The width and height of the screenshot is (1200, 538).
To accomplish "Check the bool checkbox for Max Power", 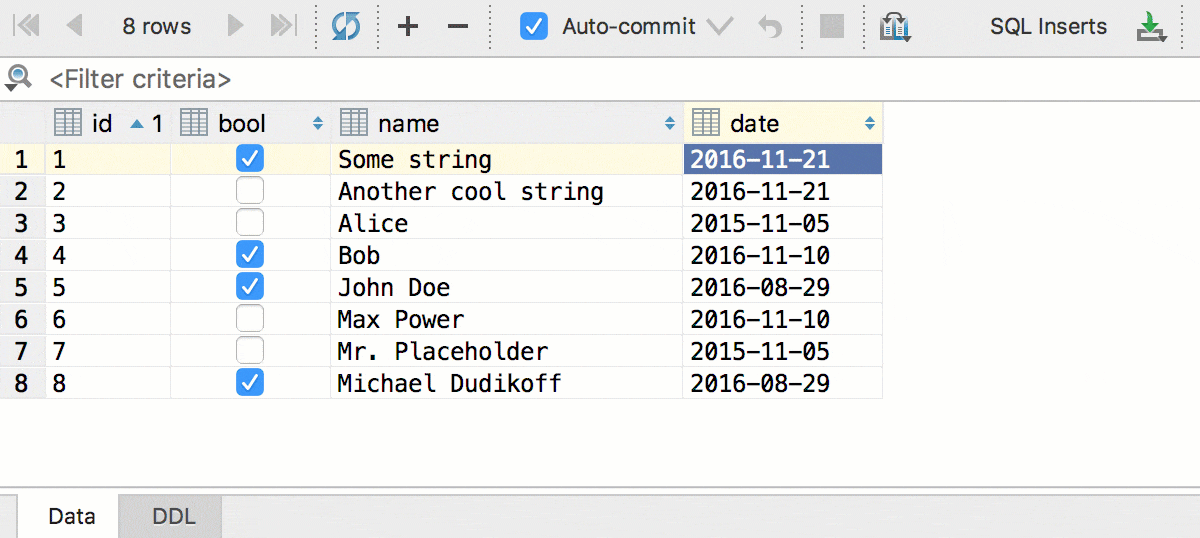I will (250, 319).
